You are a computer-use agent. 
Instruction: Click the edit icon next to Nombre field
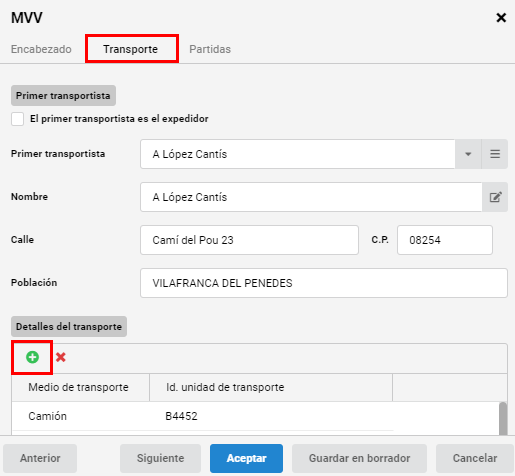click(495, 197)
